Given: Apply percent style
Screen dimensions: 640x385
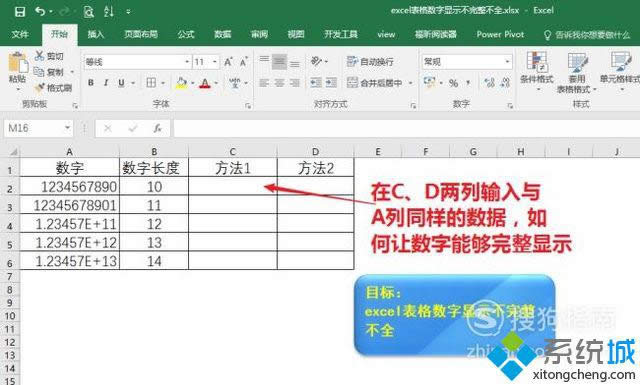Looking at the screenshot, I should pyautogui.click(x=453, y=83).
